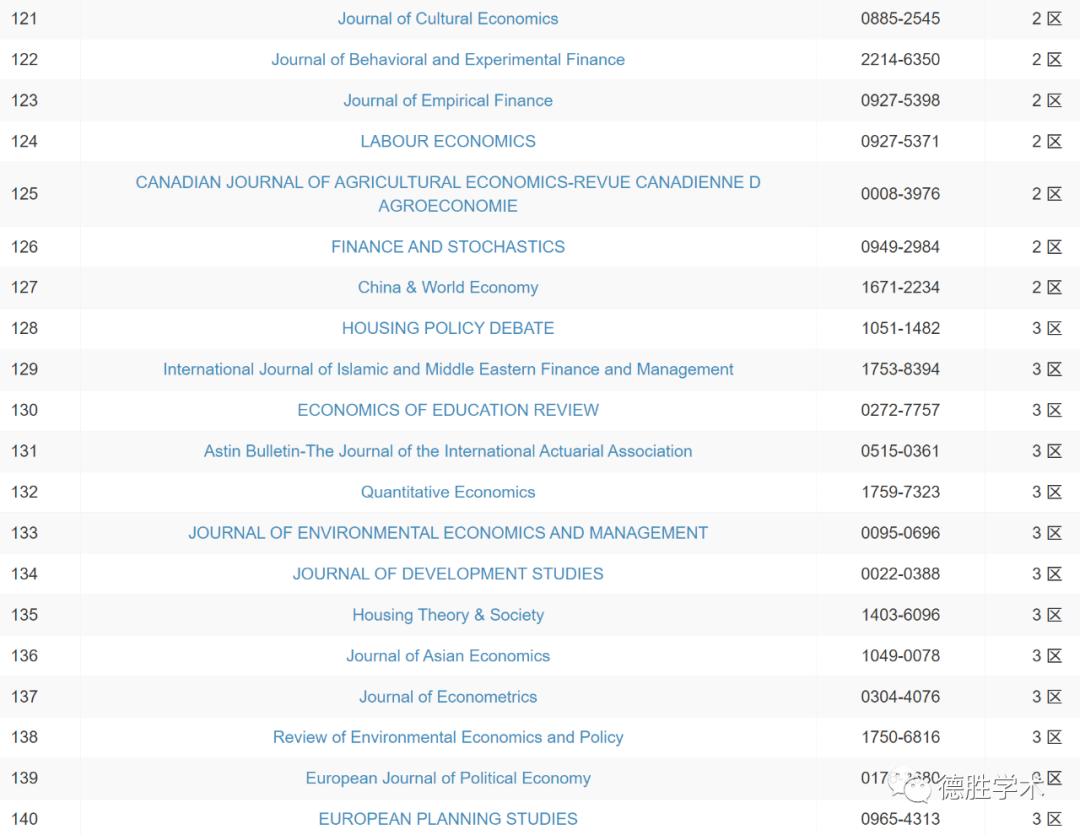
Task: Select ISSN 1049-0078
Action: tap(900, 656)
